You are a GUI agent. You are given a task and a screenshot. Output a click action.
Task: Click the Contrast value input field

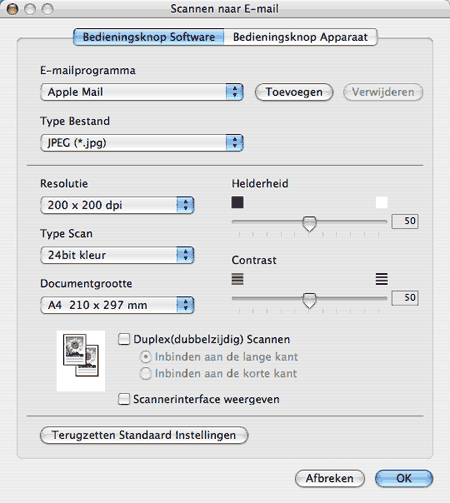click(405, 298)
